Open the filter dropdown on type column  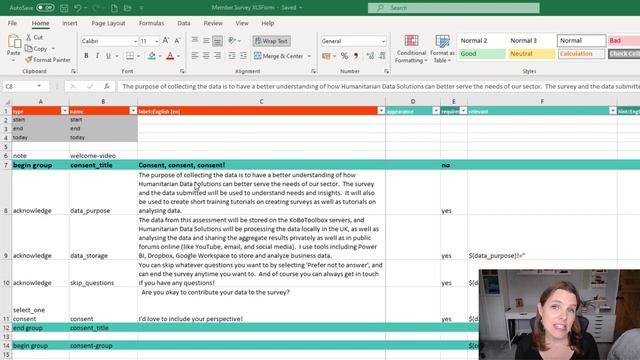[64, 111]
